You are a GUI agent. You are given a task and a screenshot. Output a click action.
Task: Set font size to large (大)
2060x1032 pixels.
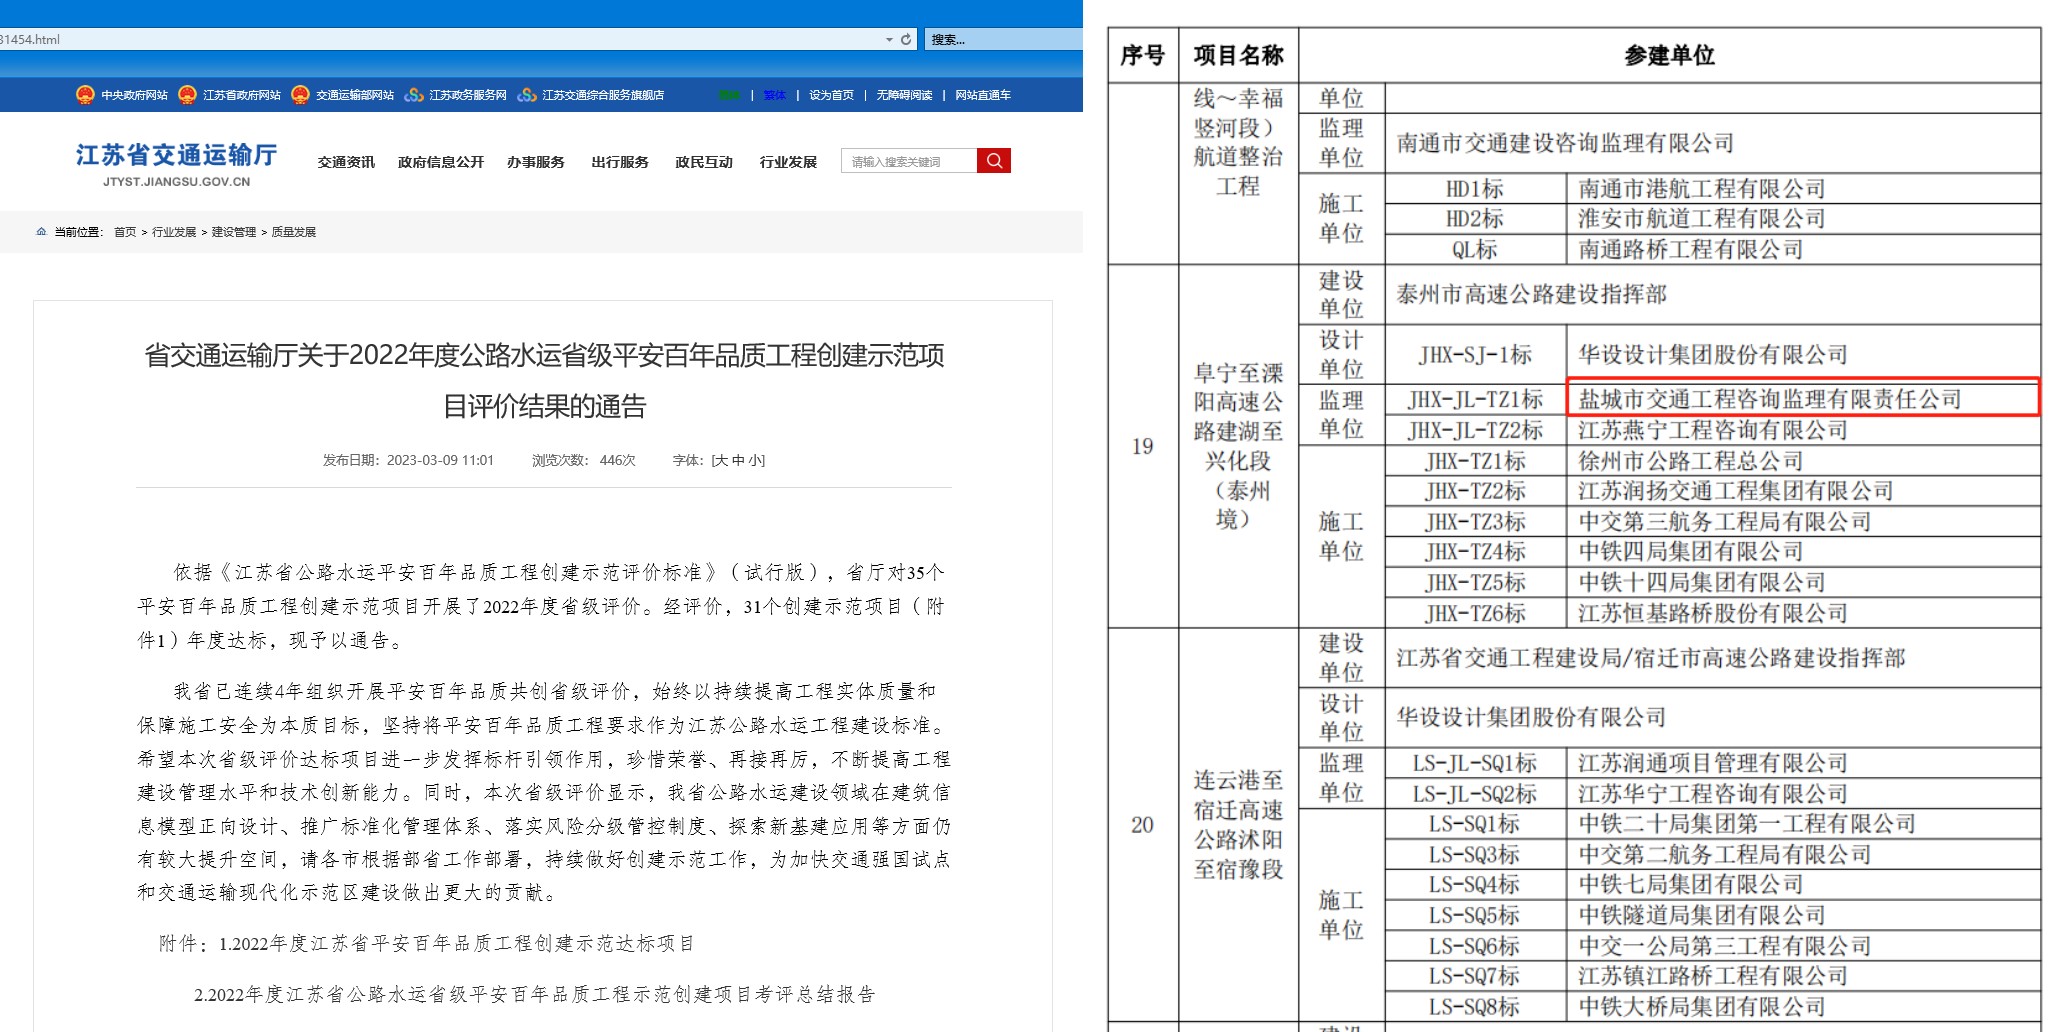pyautogui.click(x=722, y=460)
